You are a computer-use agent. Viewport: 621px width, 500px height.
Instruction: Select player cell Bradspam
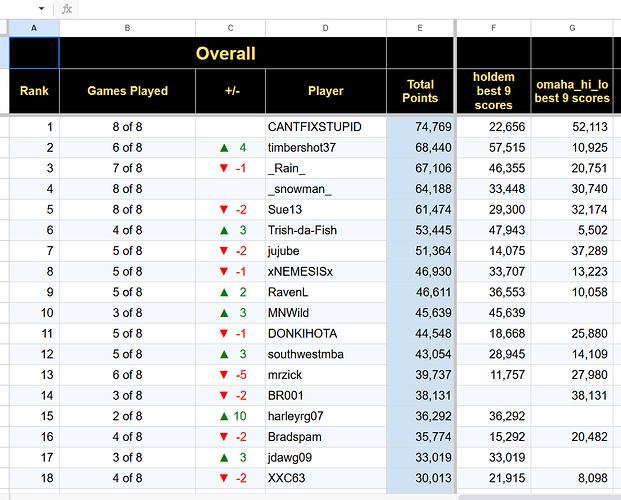(326, 437)
